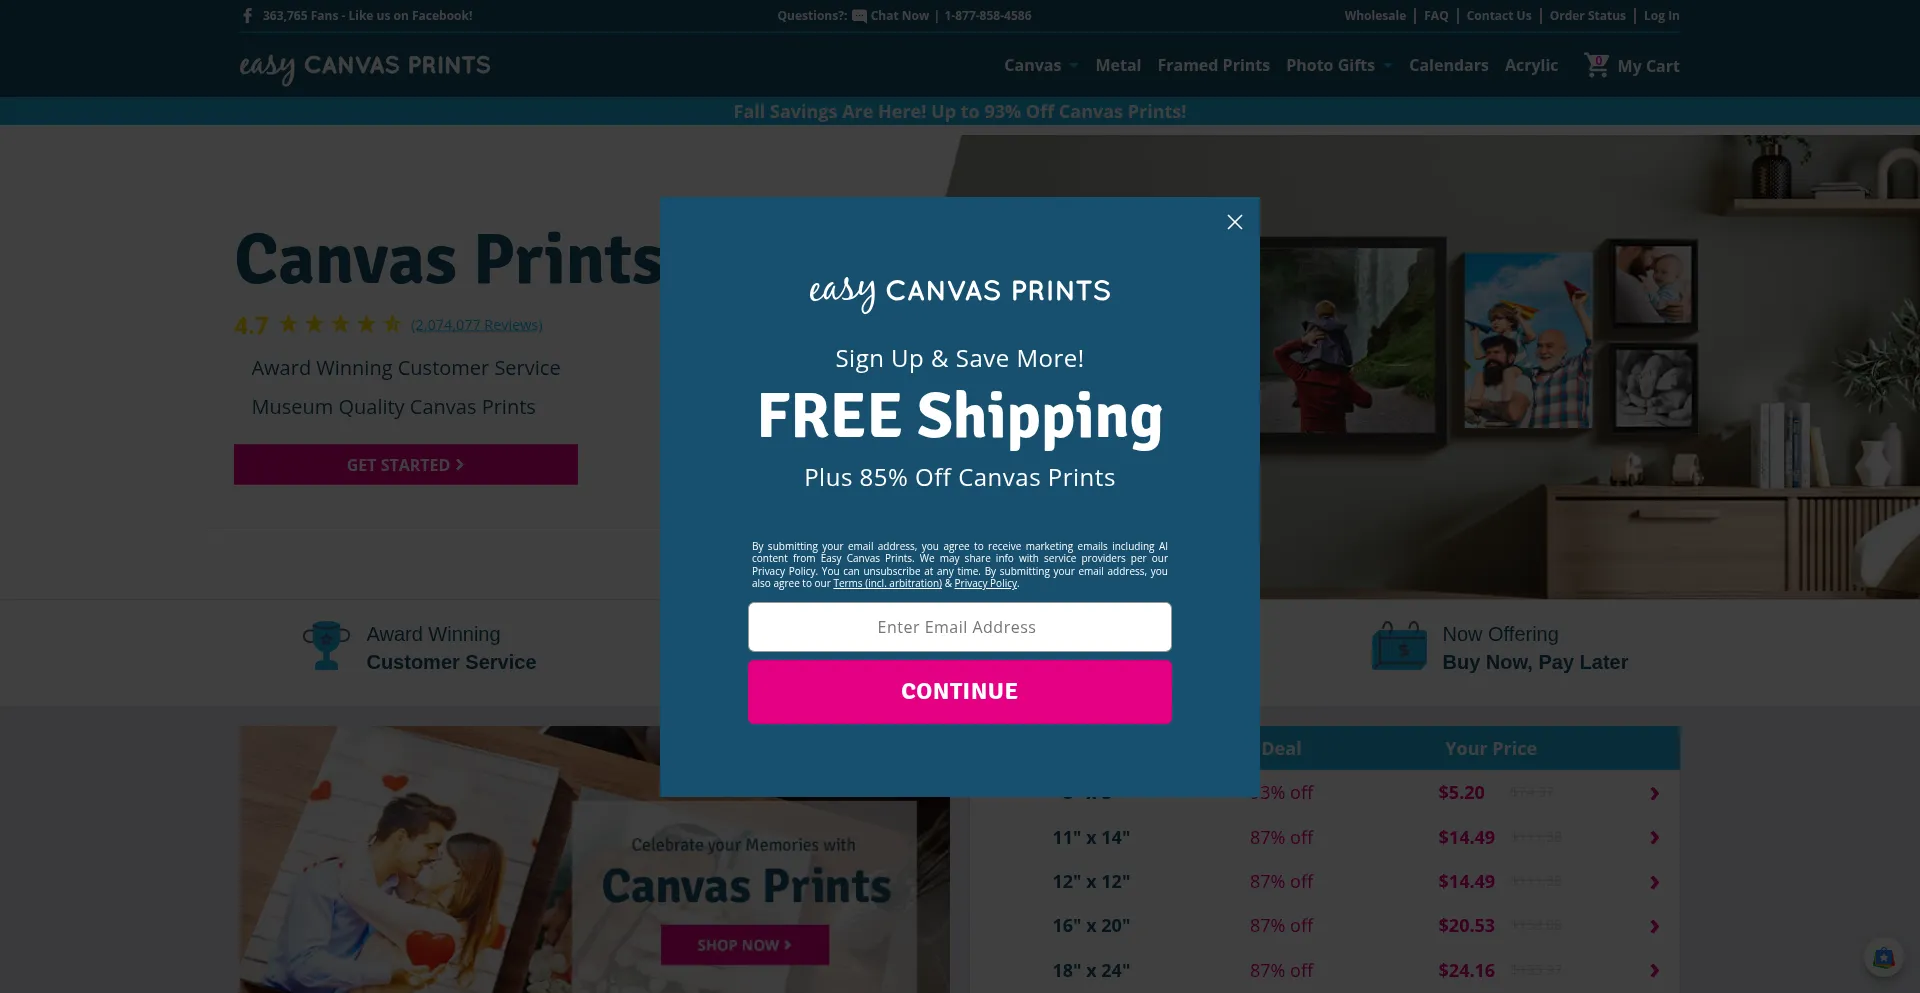Click the trophy Award Winning icon

[326, 646]
